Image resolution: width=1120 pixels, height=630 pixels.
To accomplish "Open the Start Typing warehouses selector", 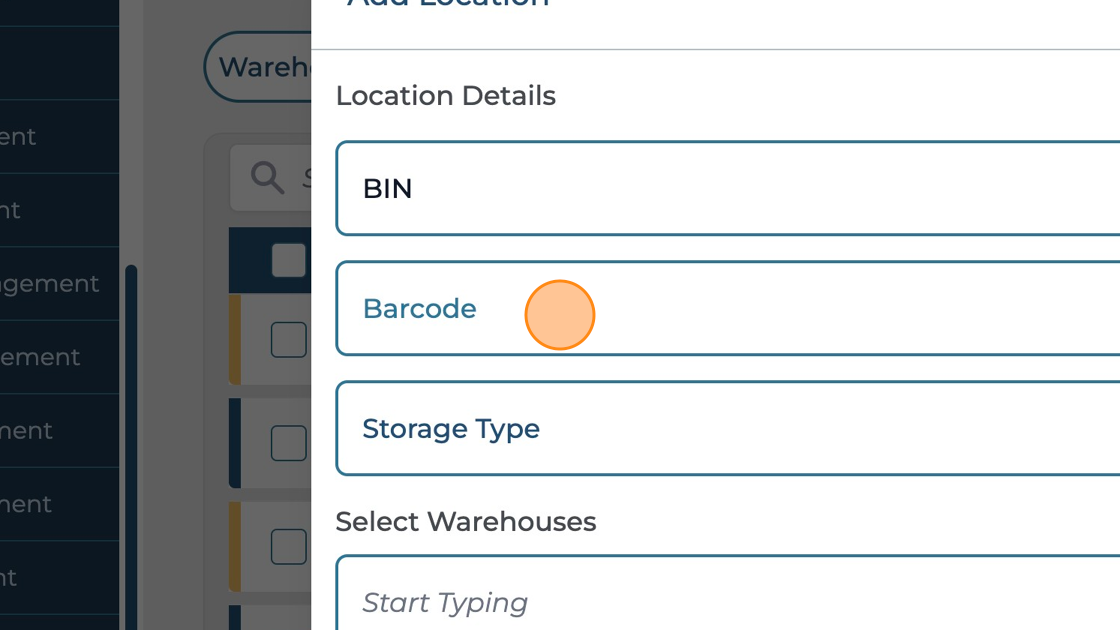I will (x=728, y=600).
